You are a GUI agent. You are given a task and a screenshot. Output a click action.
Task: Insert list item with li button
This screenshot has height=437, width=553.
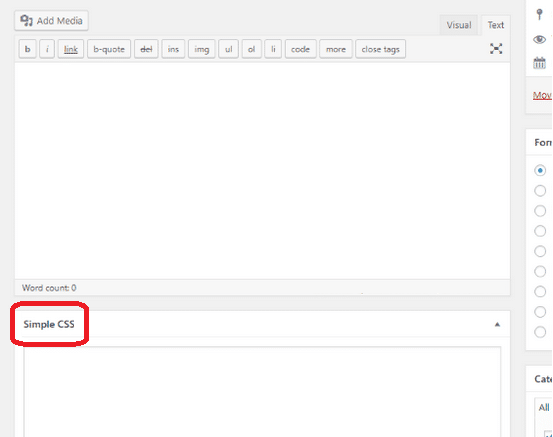(x=273, y=49)
